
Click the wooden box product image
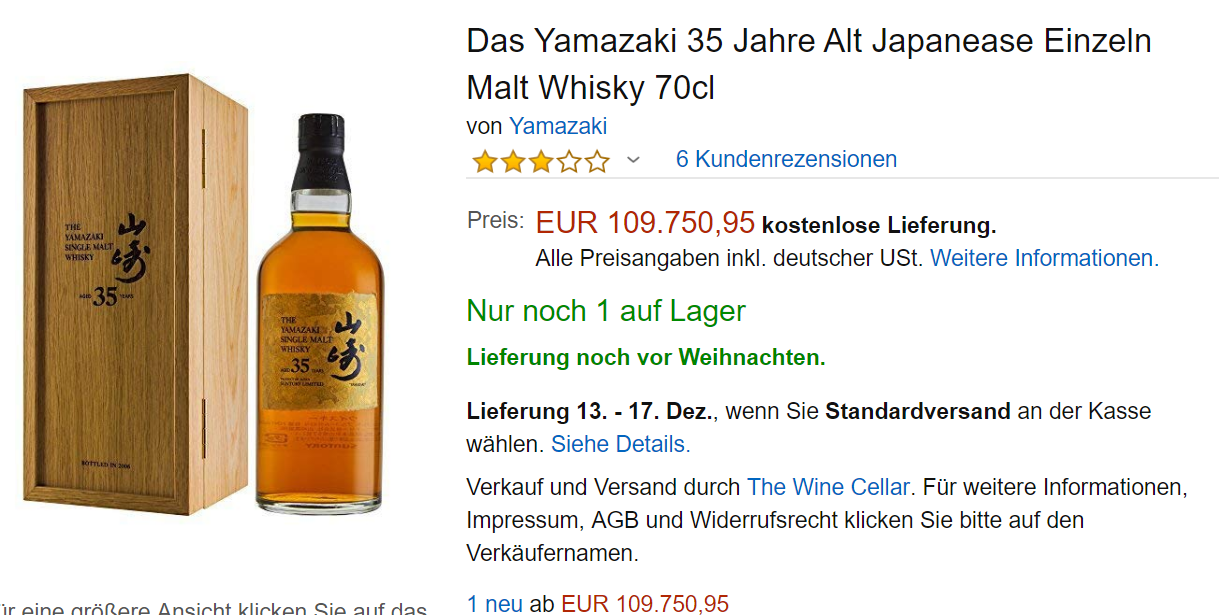point(134,296)
